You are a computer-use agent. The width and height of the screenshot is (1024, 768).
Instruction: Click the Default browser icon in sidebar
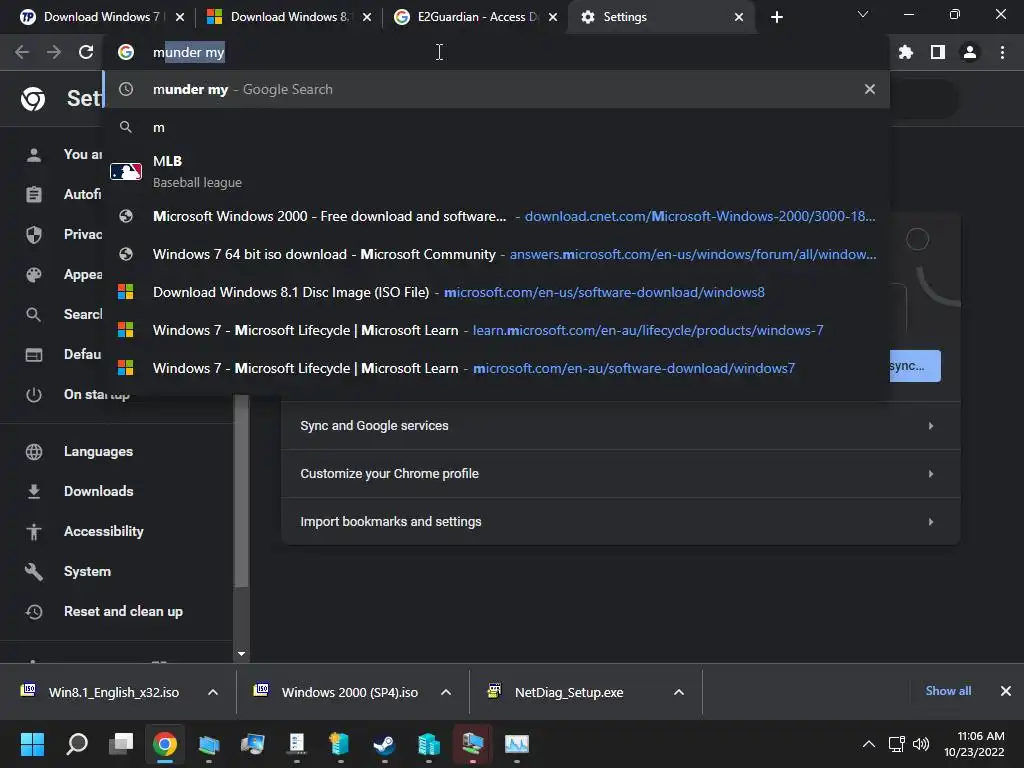pyautogui.click(x=34, y=355)
